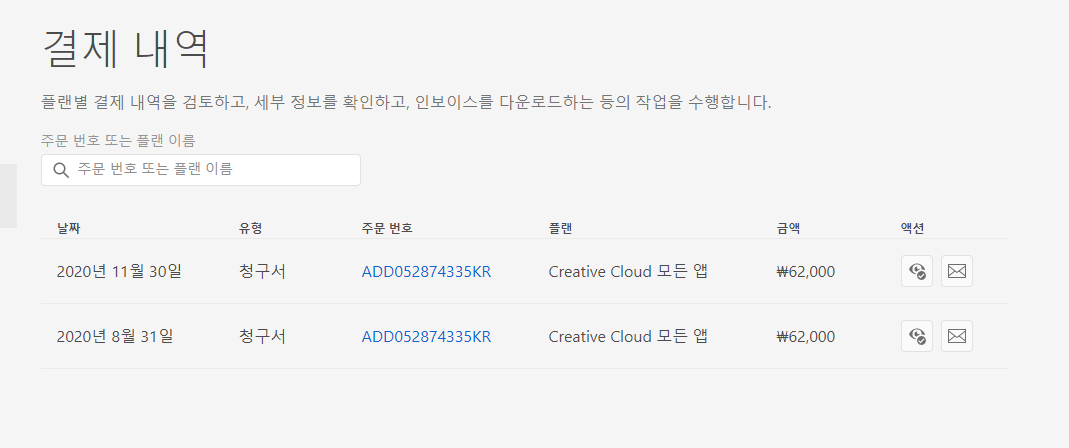
Task: Click the 유형 column header
Action: (250, 228)
